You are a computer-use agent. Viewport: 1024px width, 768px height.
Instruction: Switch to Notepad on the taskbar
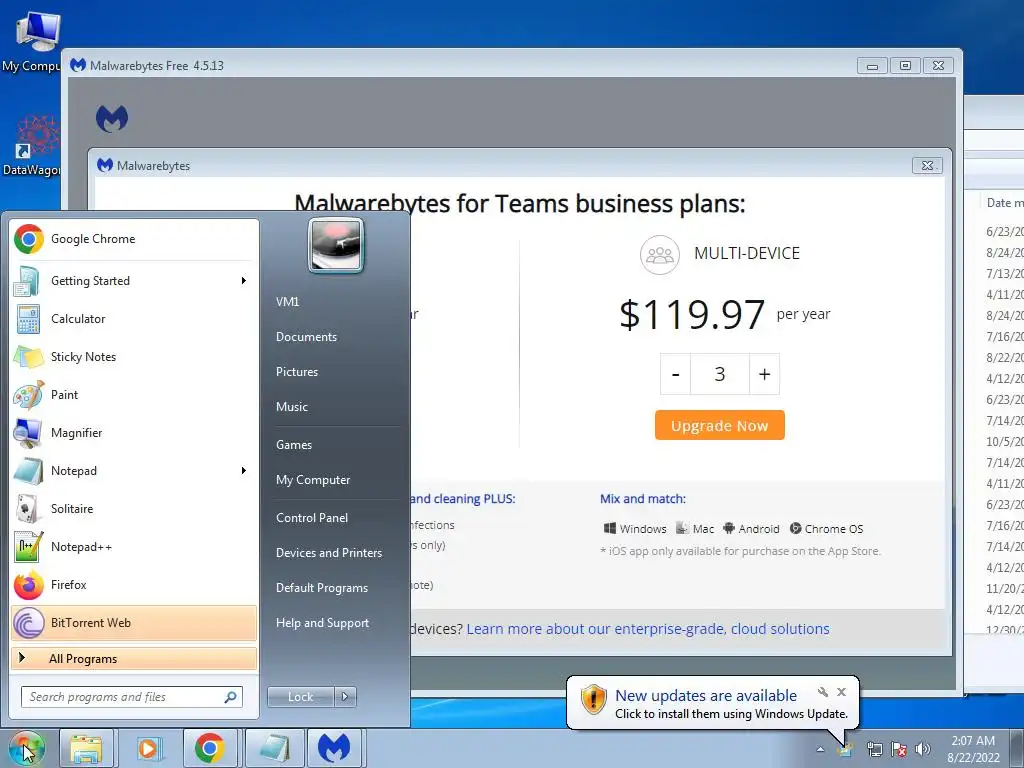point(274,748)
